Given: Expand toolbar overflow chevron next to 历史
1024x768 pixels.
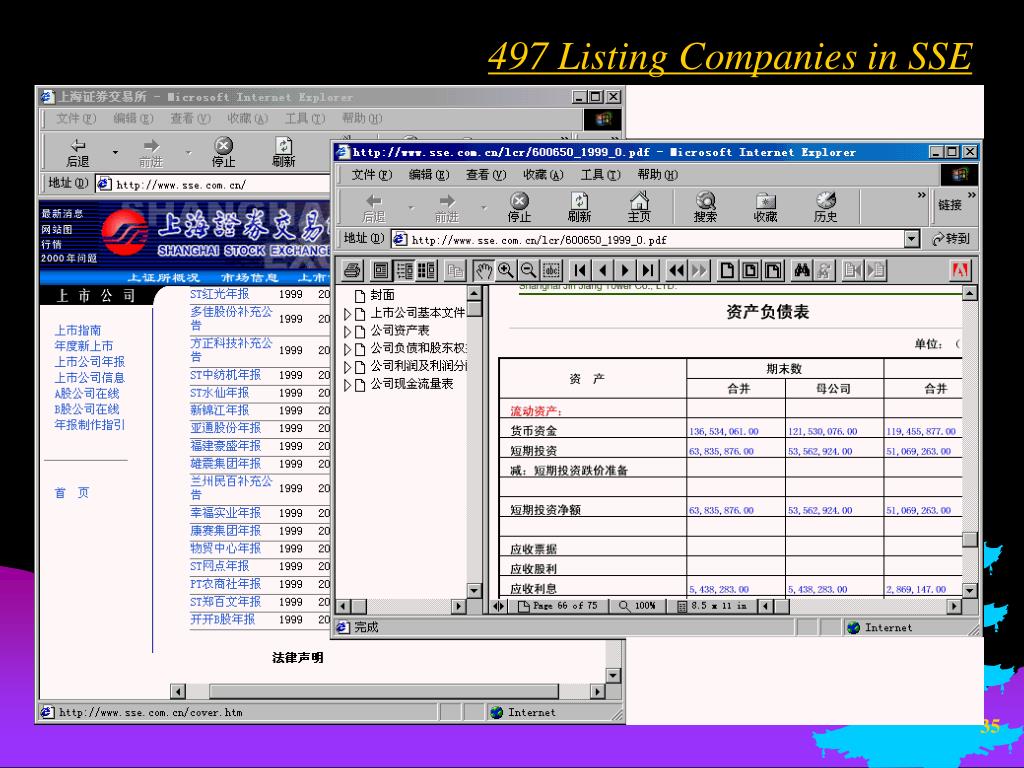Looking at the screenshot, I should tap(921, 195).
